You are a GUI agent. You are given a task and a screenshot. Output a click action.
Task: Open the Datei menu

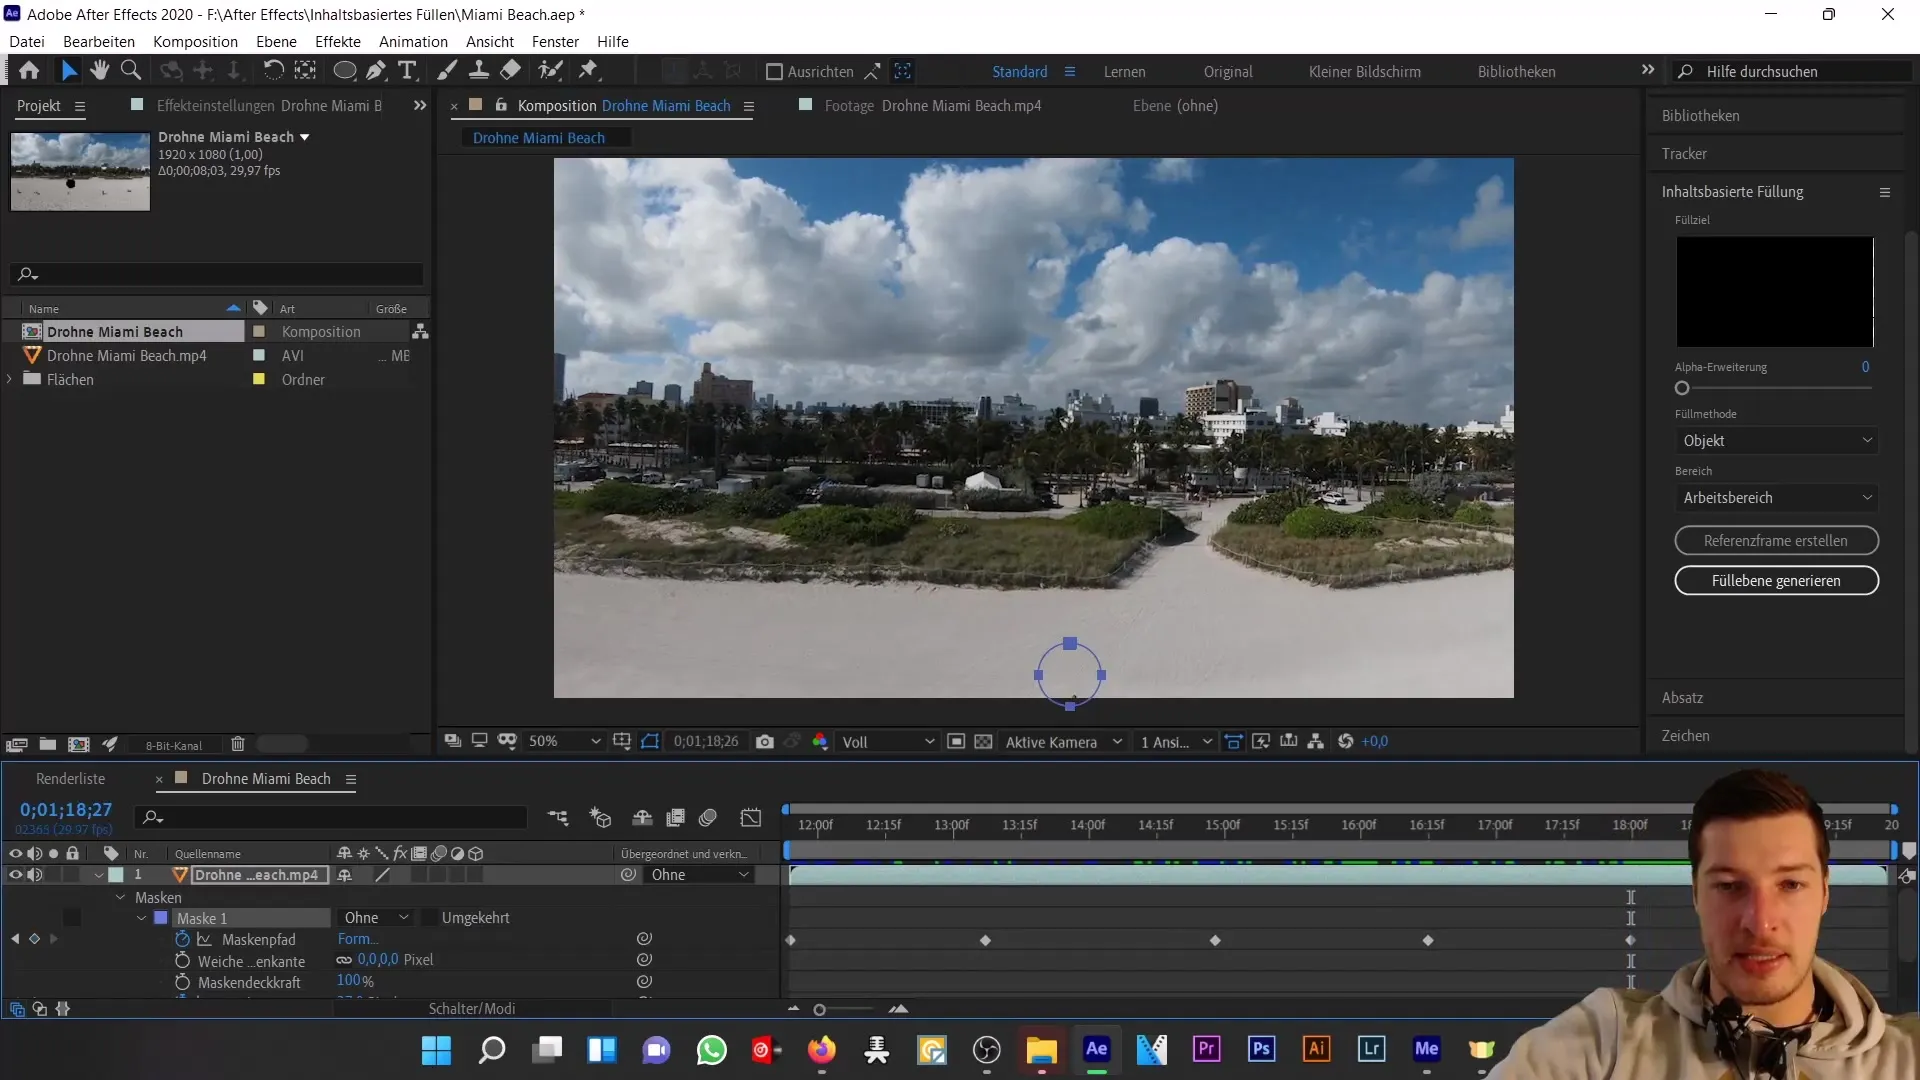pos(27,42)
